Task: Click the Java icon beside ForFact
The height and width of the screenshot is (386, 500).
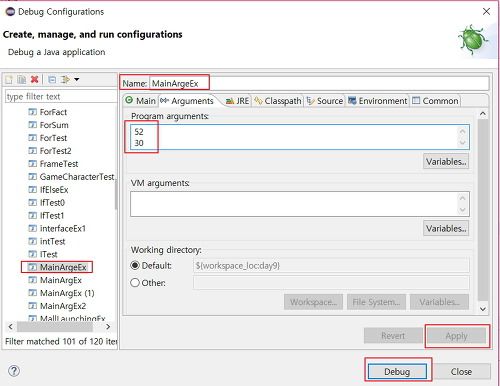Action: [x=32, y=112]
